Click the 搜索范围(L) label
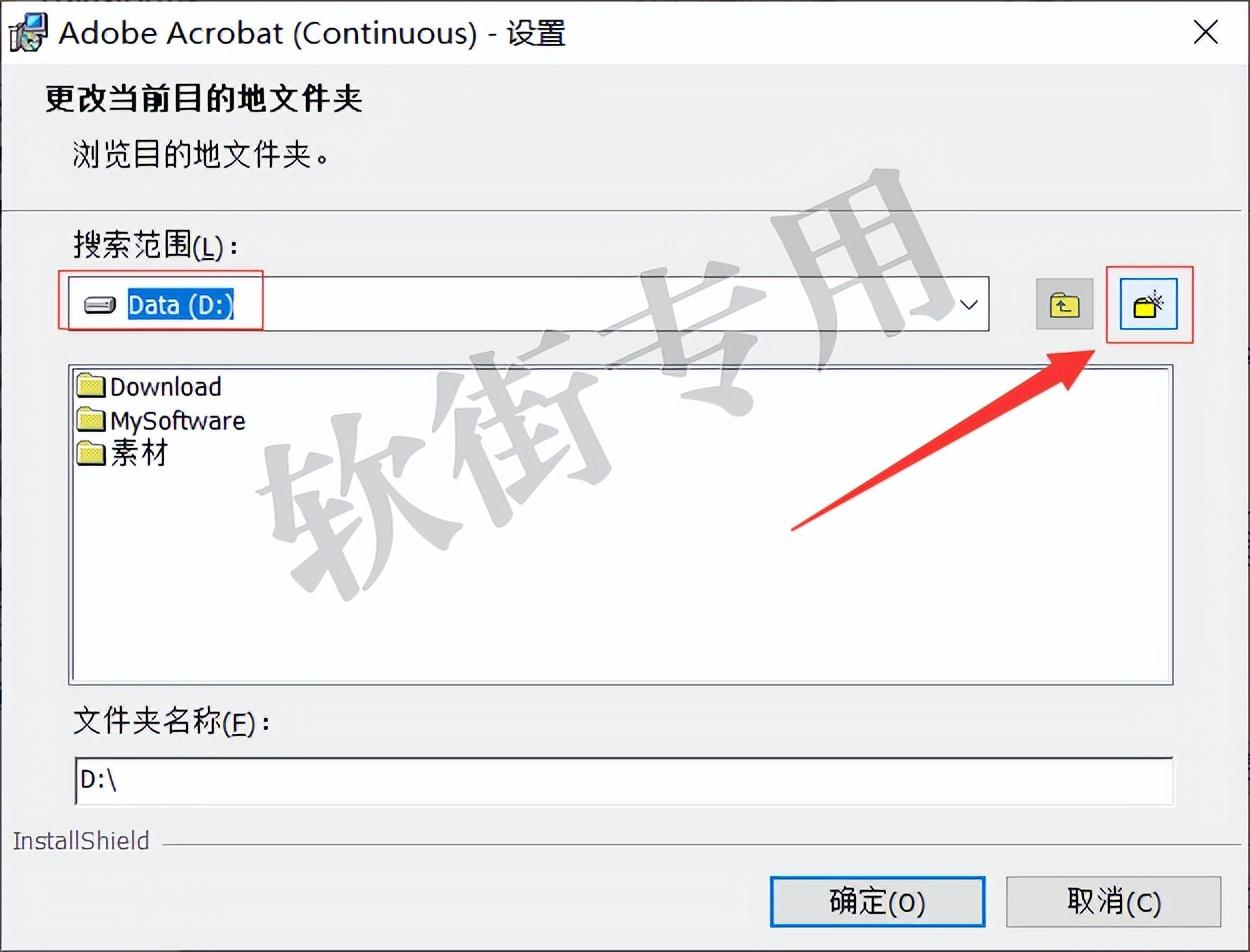The image size is (1250, 952). coord(155,244)
